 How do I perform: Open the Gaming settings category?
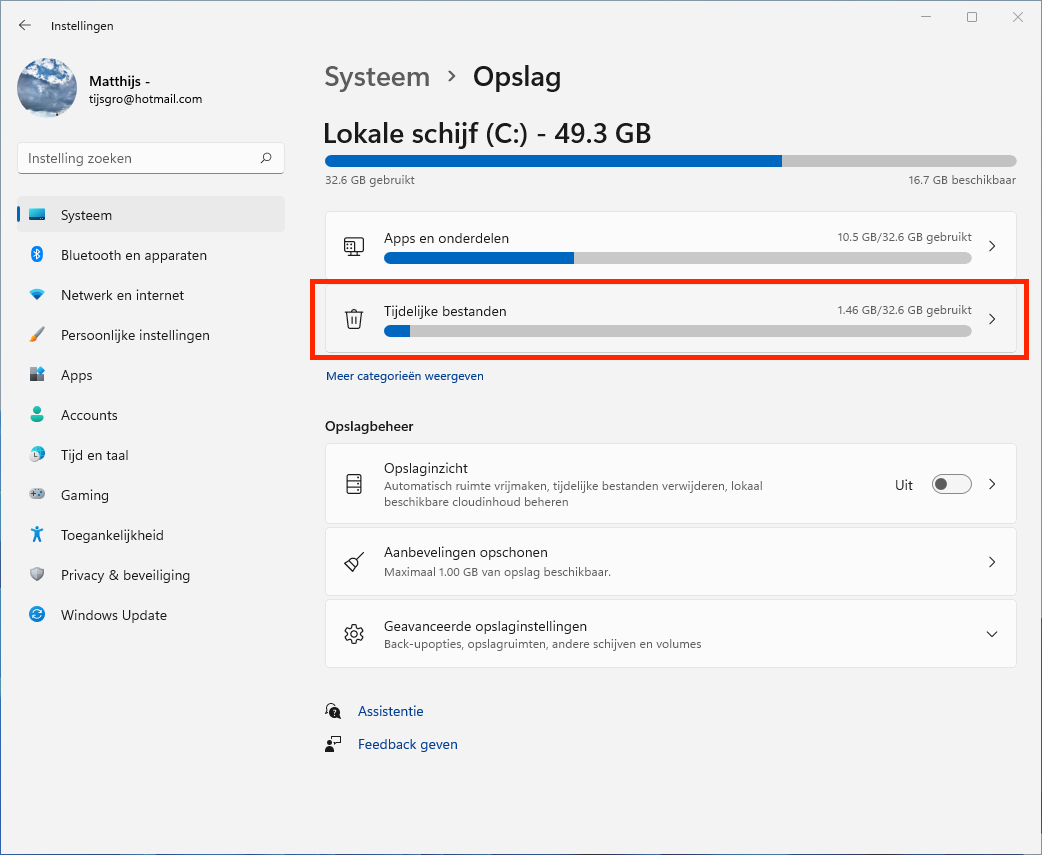click(x=85, y=495)
